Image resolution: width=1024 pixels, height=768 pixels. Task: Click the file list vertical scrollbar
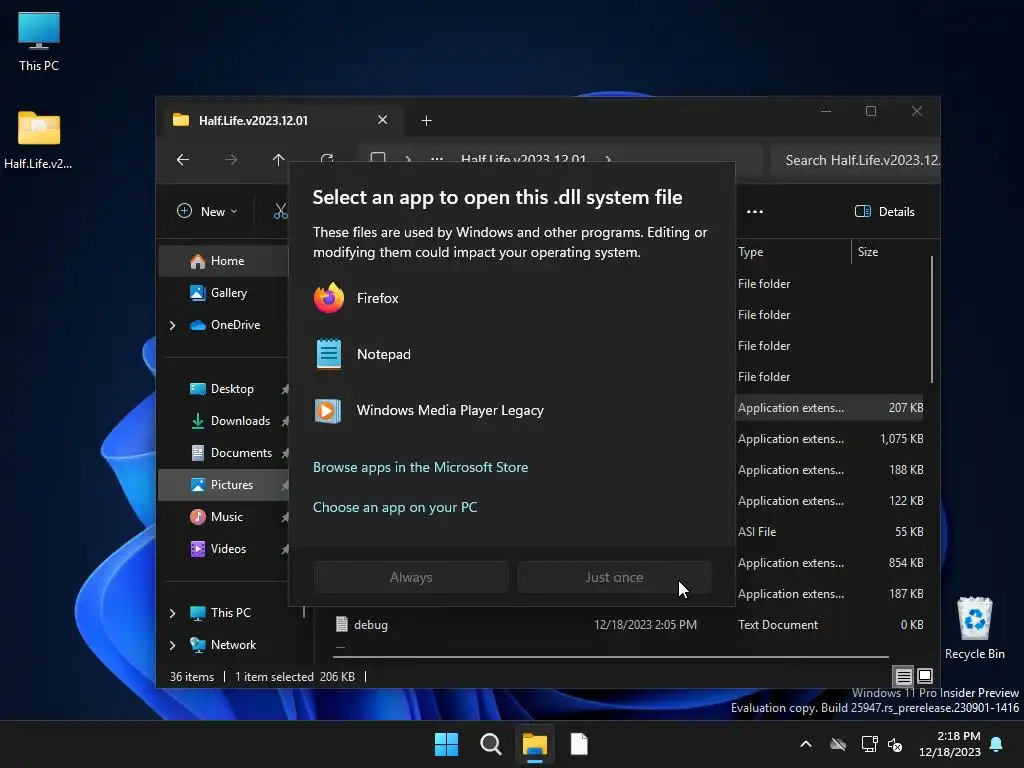point(932,319)
